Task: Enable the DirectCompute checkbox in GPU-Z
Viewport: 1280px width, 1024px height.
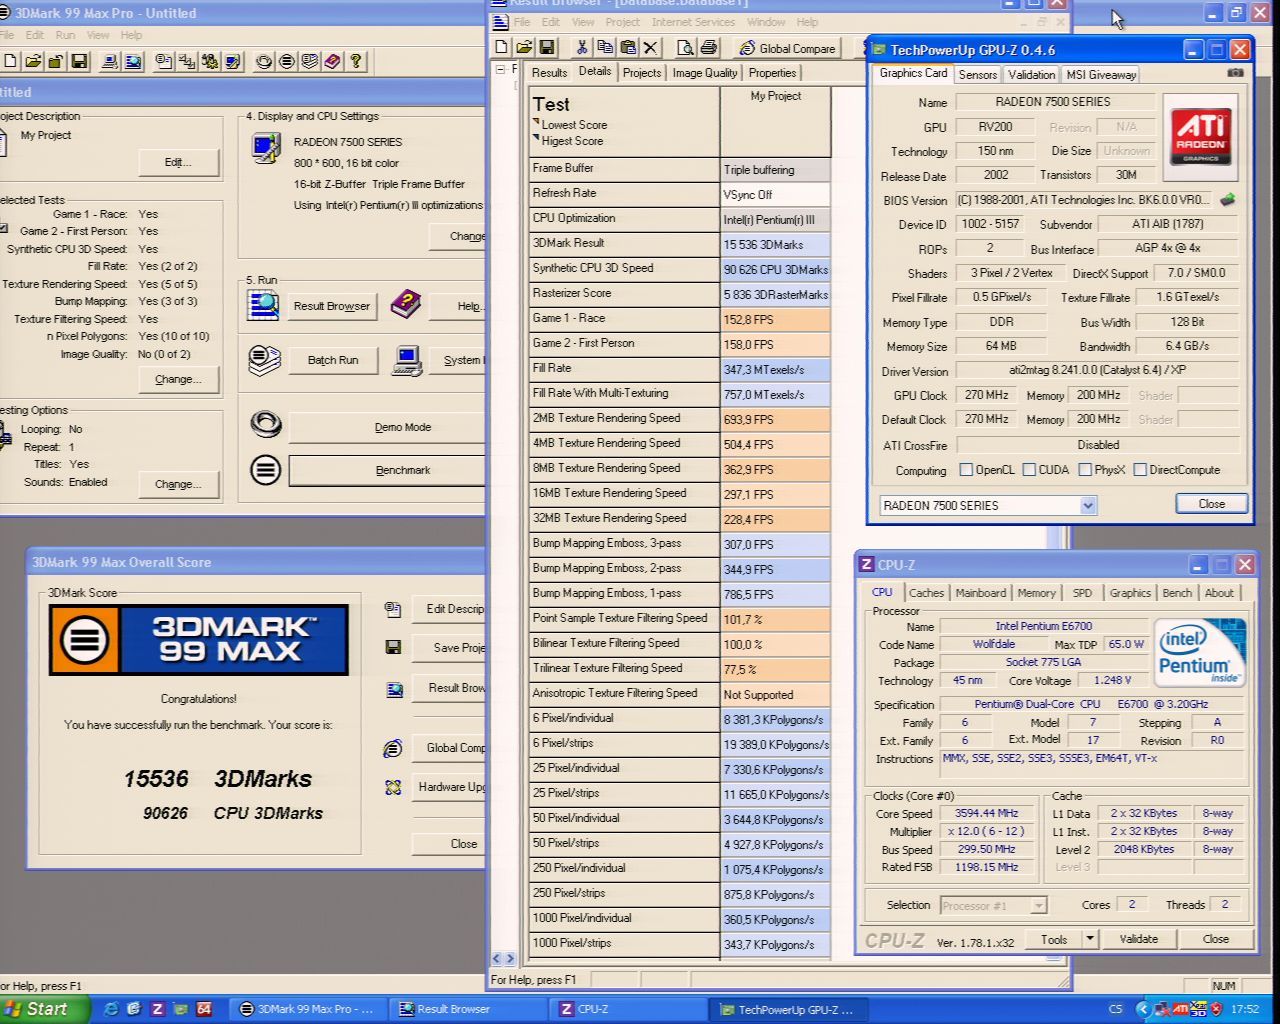Action: pos(1140,469)
